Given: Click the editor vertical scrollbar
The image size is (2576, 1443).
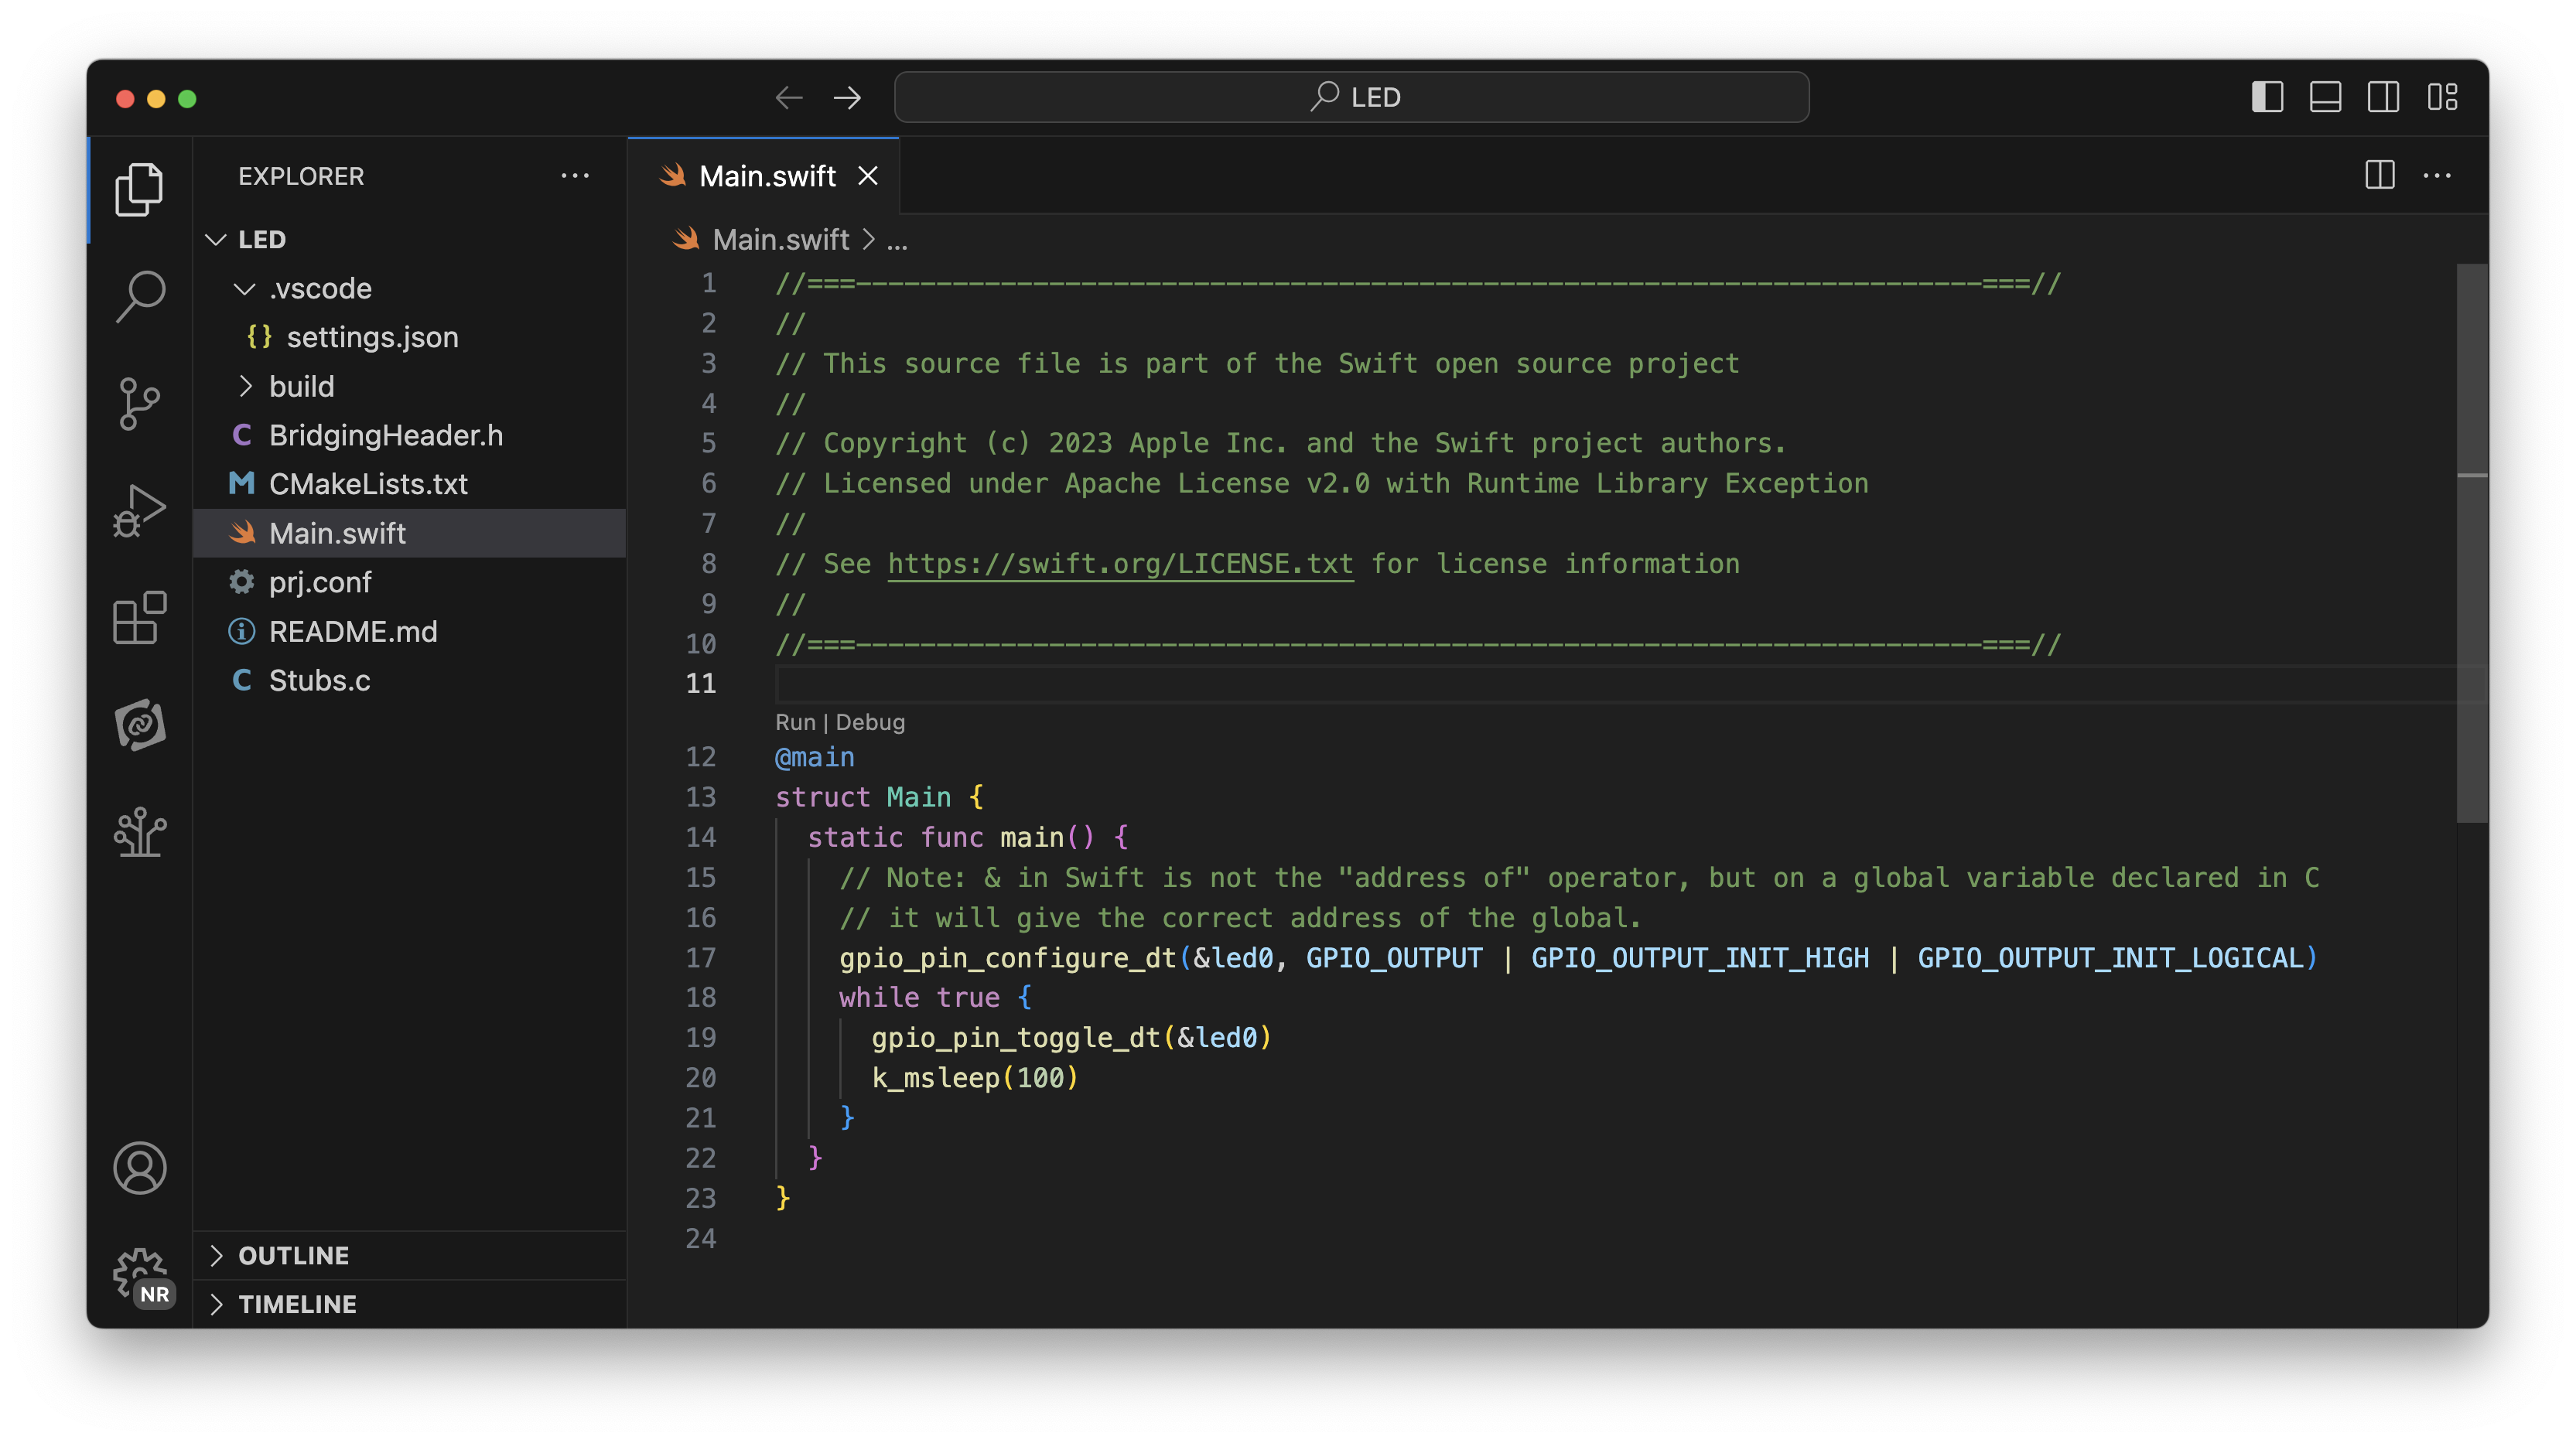Looking at the screenshot, I should click(x=2472, y=543).
